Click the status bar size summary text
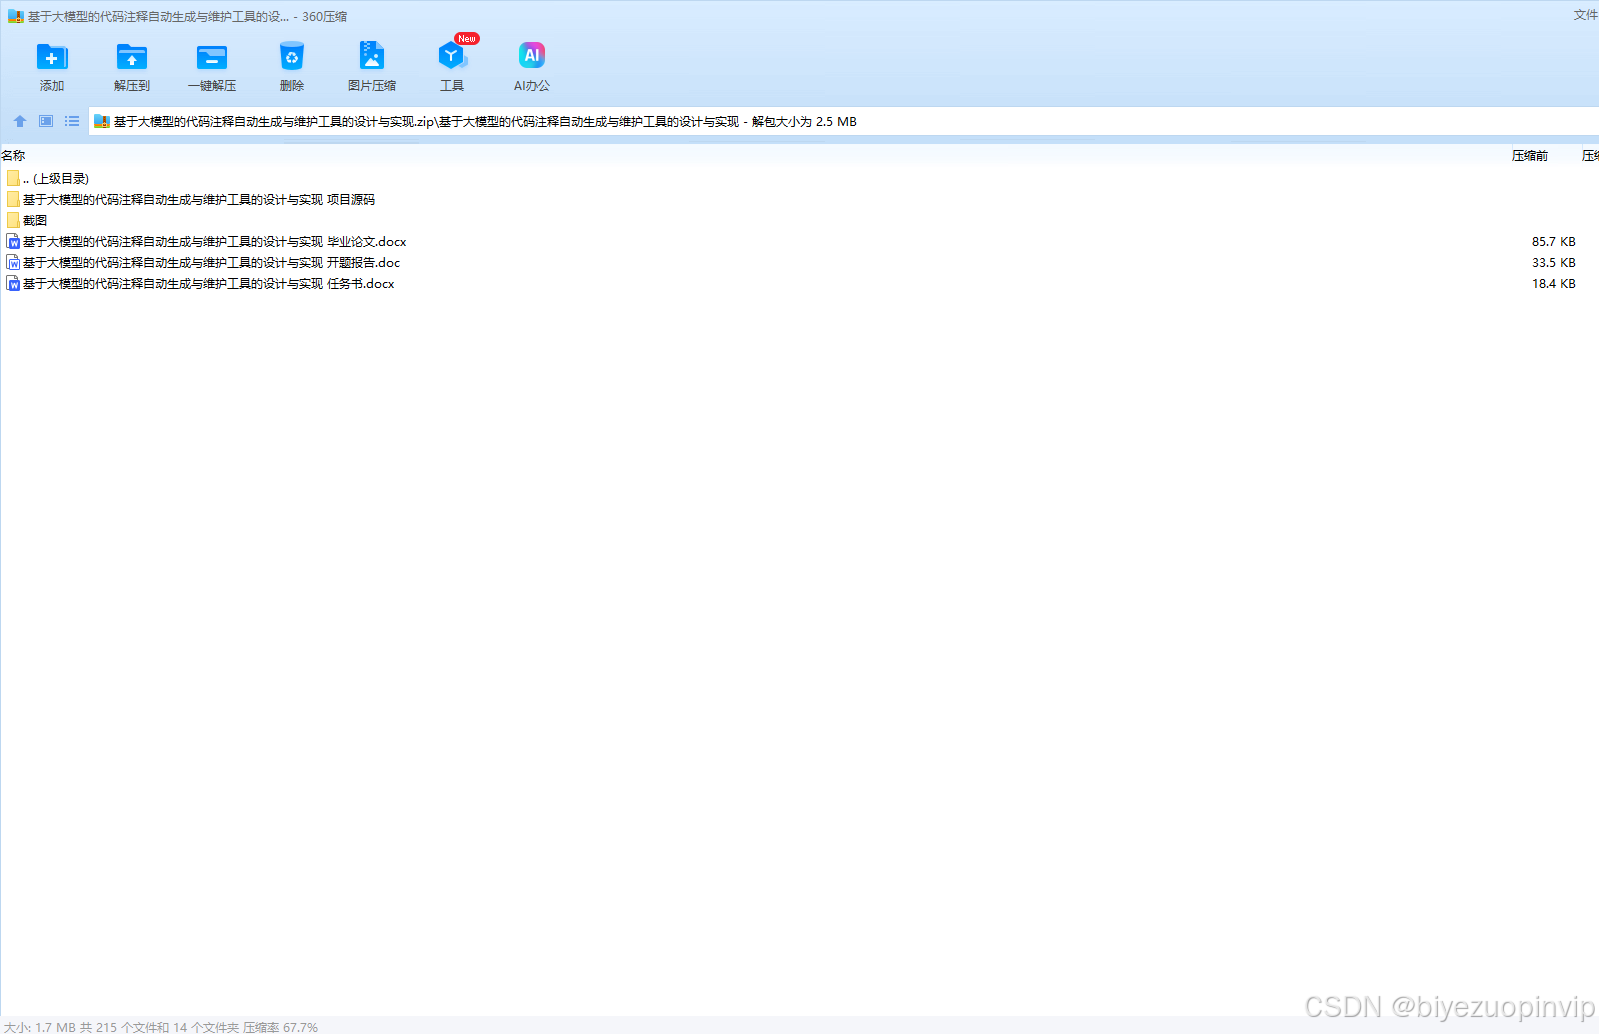Screen dimensions: 1599x1034 (x=160, y=1027)
